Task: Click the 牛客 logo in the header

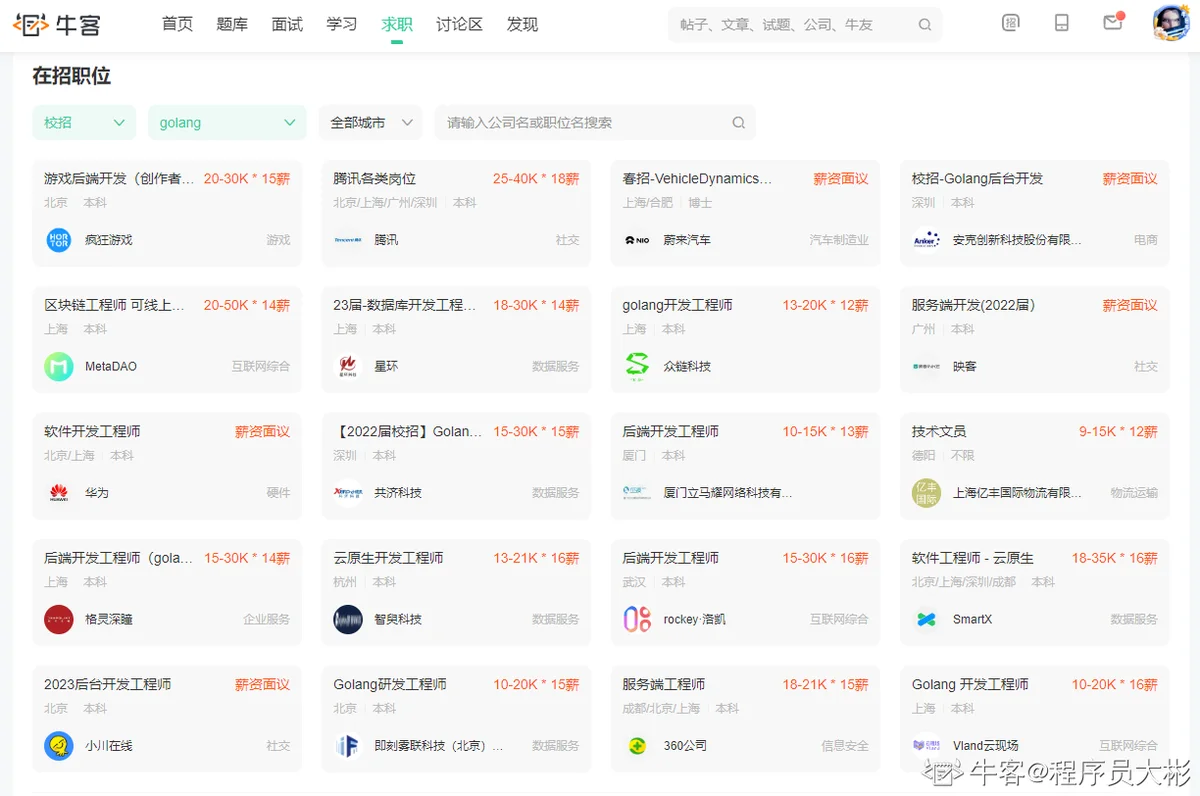Action: coord(57,24)
